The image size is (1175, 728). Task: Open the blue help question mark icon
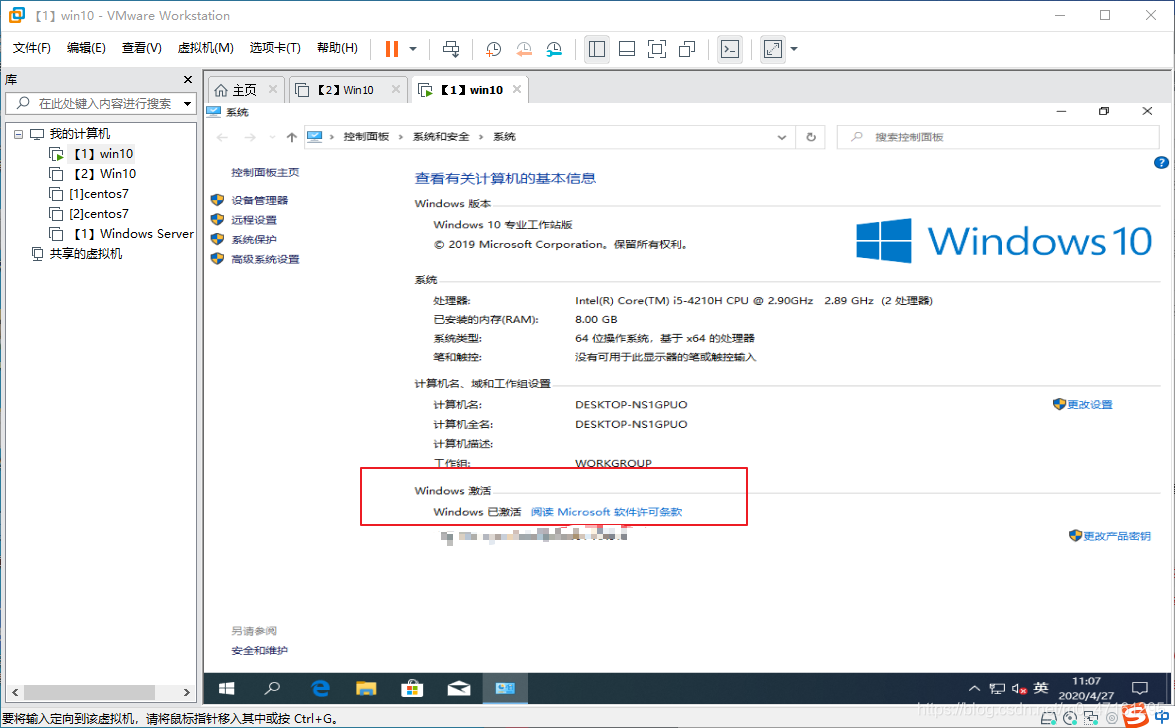(x=1161, y=163)
